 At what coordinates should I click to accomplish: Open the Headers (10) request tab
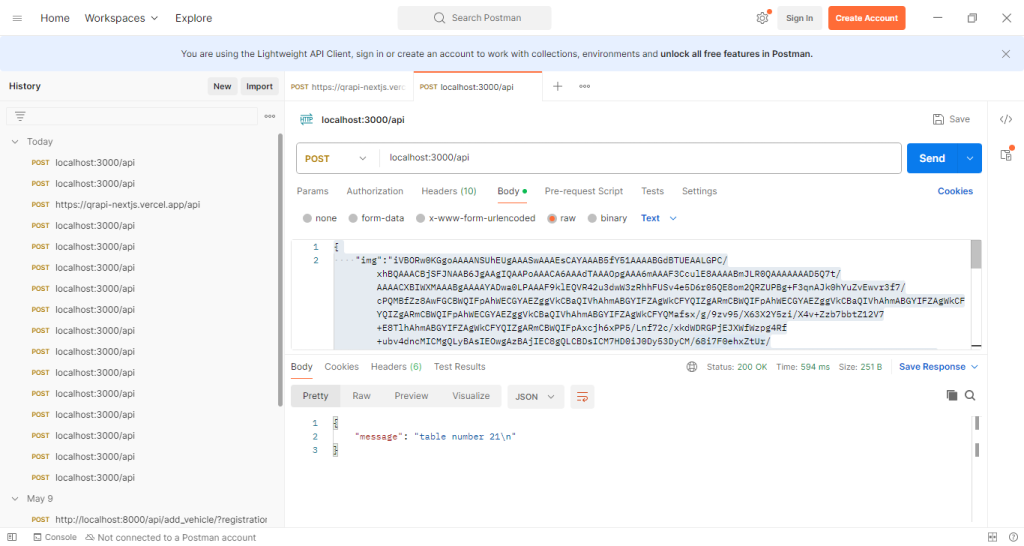[x=449, y=191]
